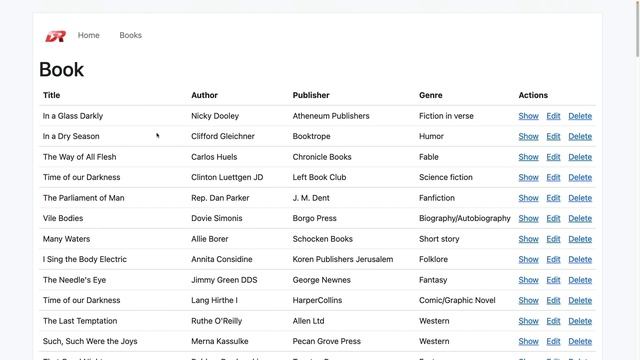Select the Publisher column header
640x360 pixels.
point(311,95)
